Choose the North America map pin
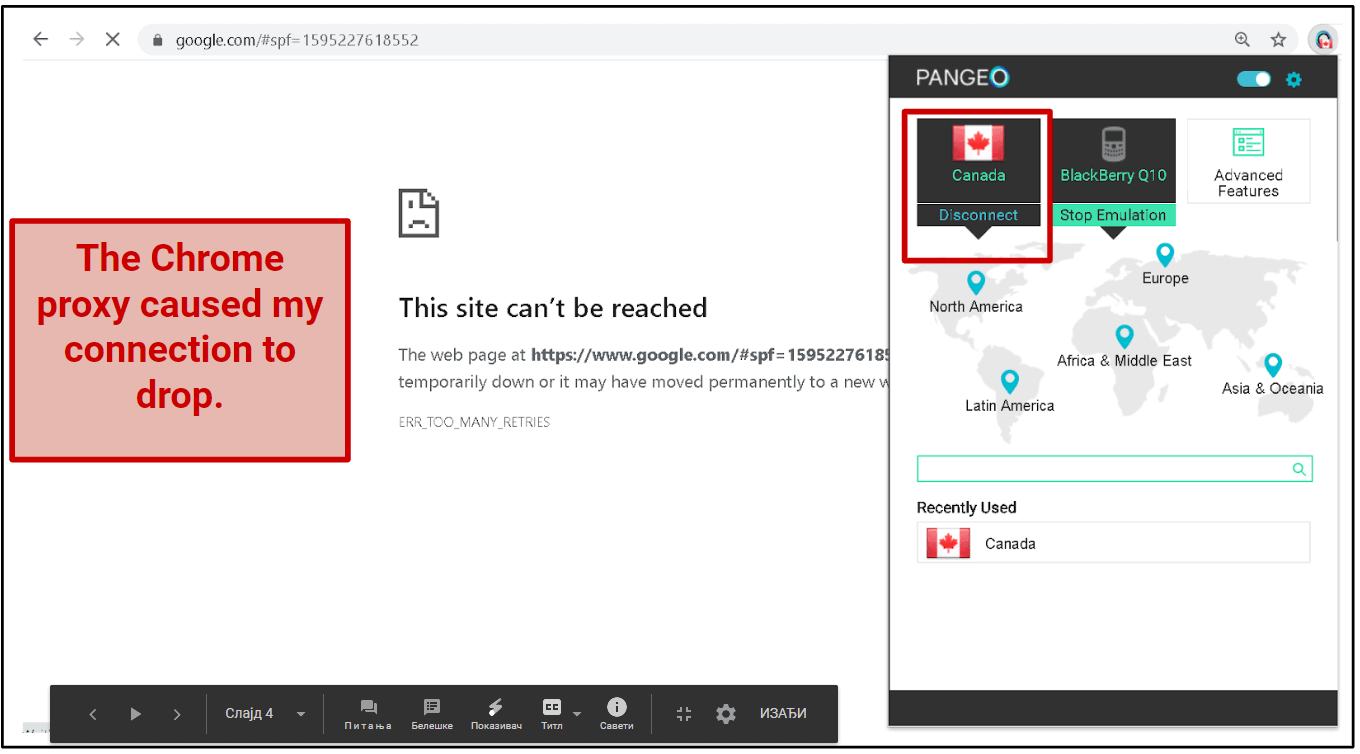Screen dimensions: 1360x754 click(x=976, y=283)
